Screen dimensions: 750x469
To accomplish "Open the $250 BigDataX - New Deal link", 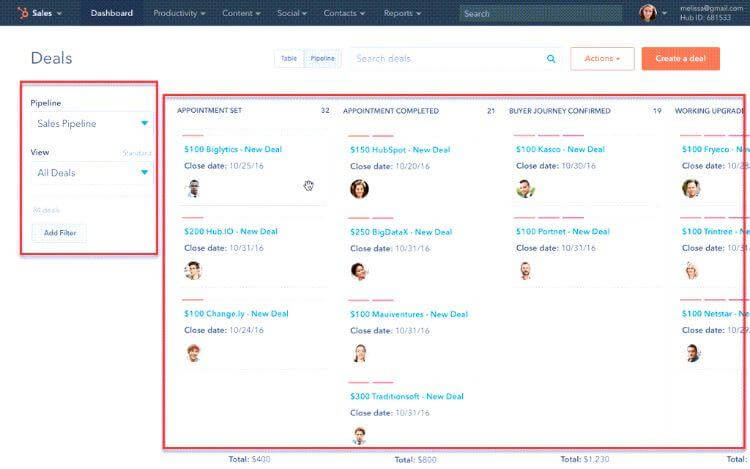I will point(401,232).
